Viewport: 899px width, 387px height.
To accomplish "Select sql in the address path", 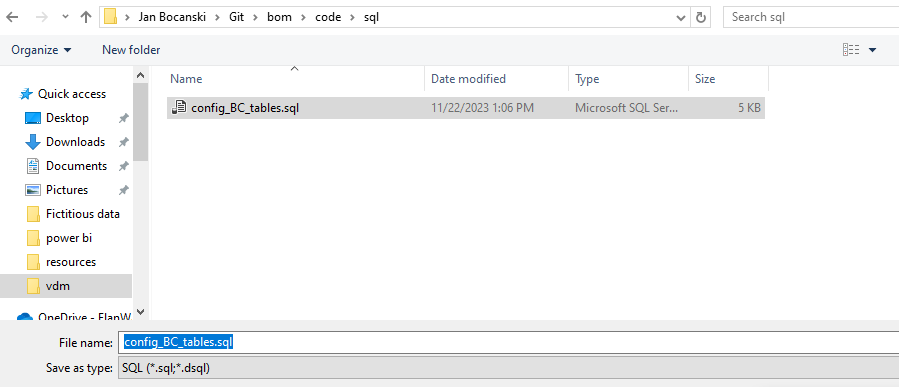I will pos(372,17).
